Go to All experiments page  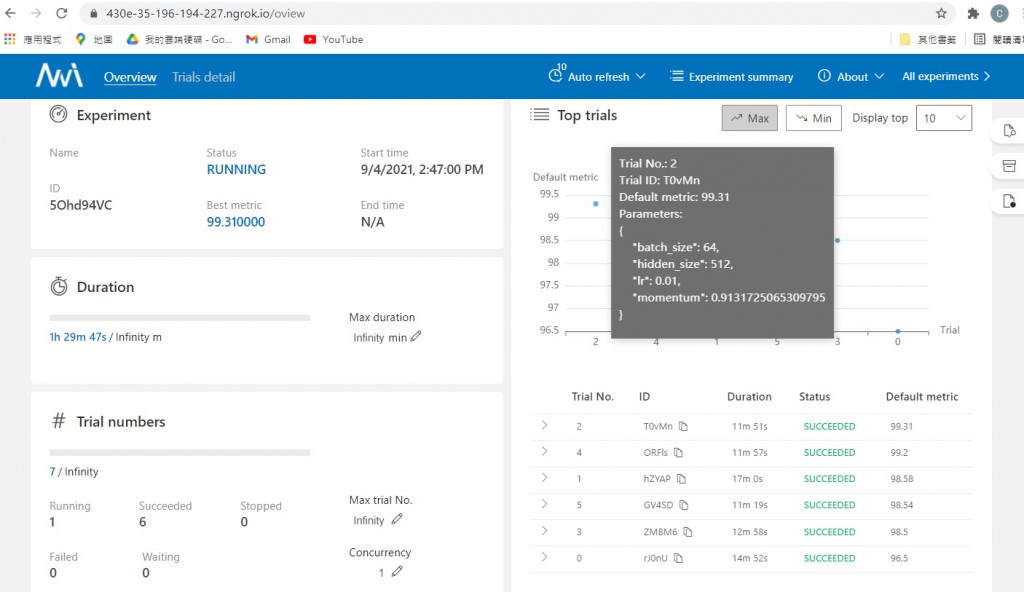[946, 76]
